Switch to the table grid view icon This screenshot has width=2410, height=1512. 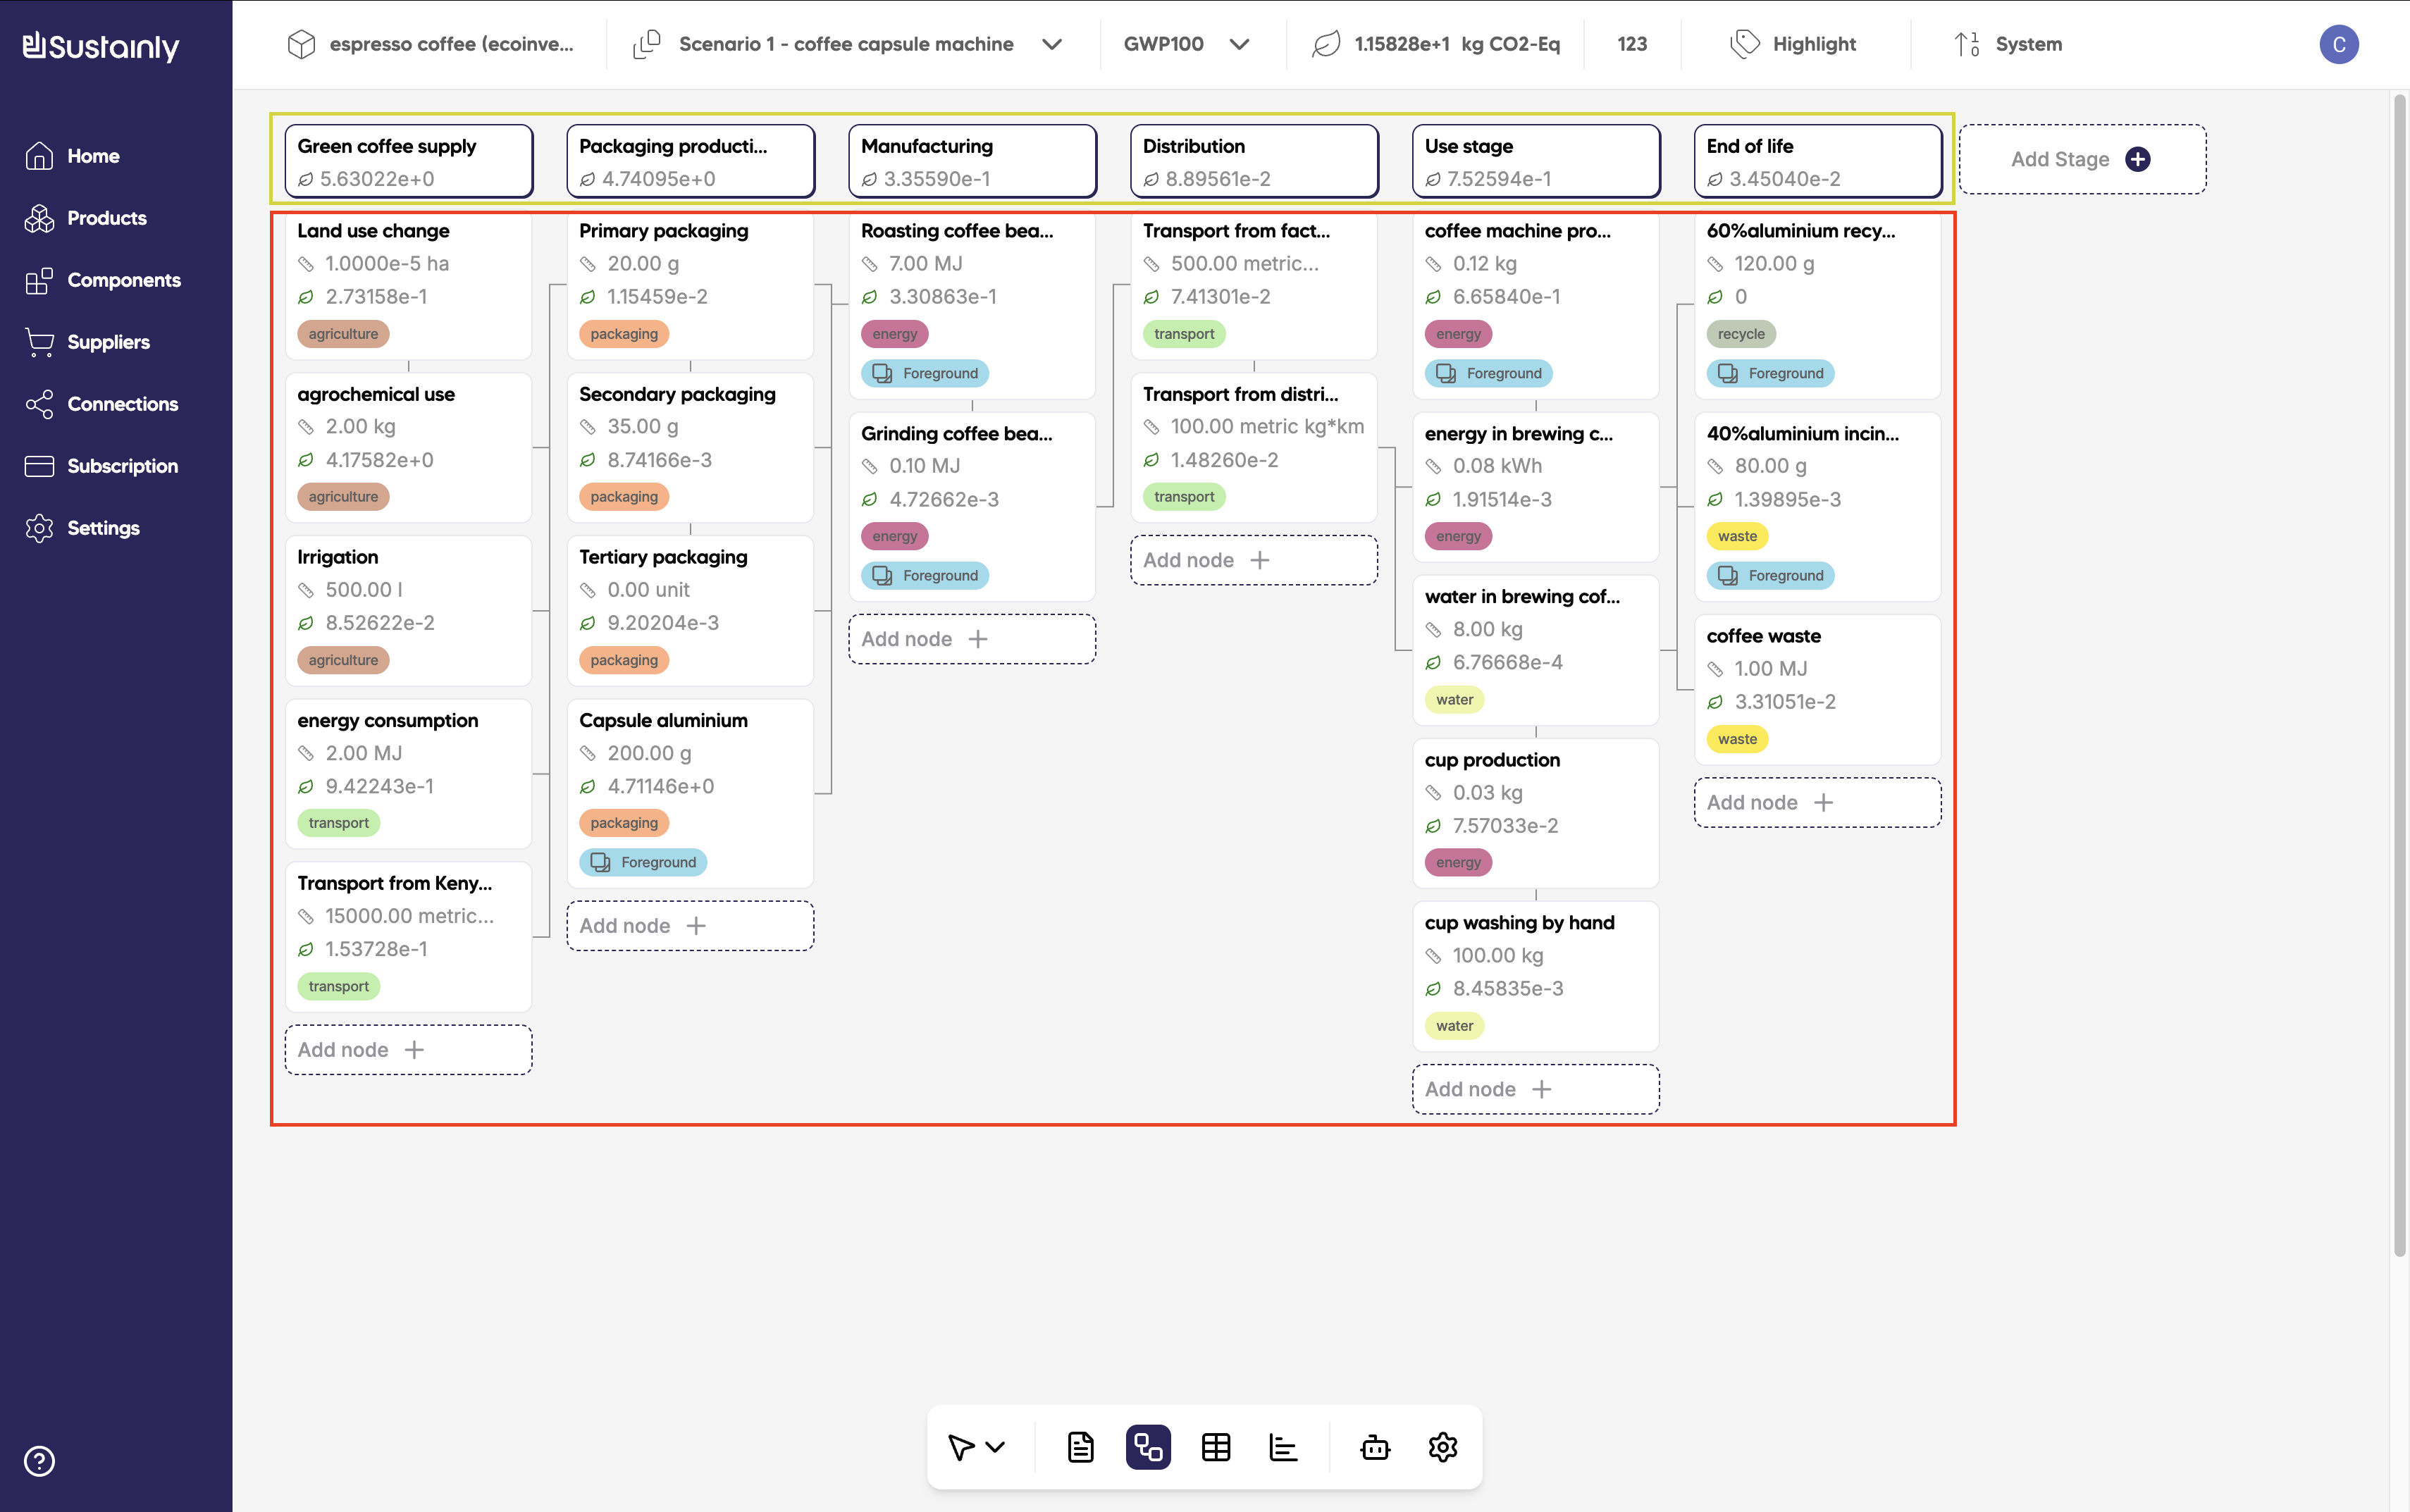[1215, 1447]
